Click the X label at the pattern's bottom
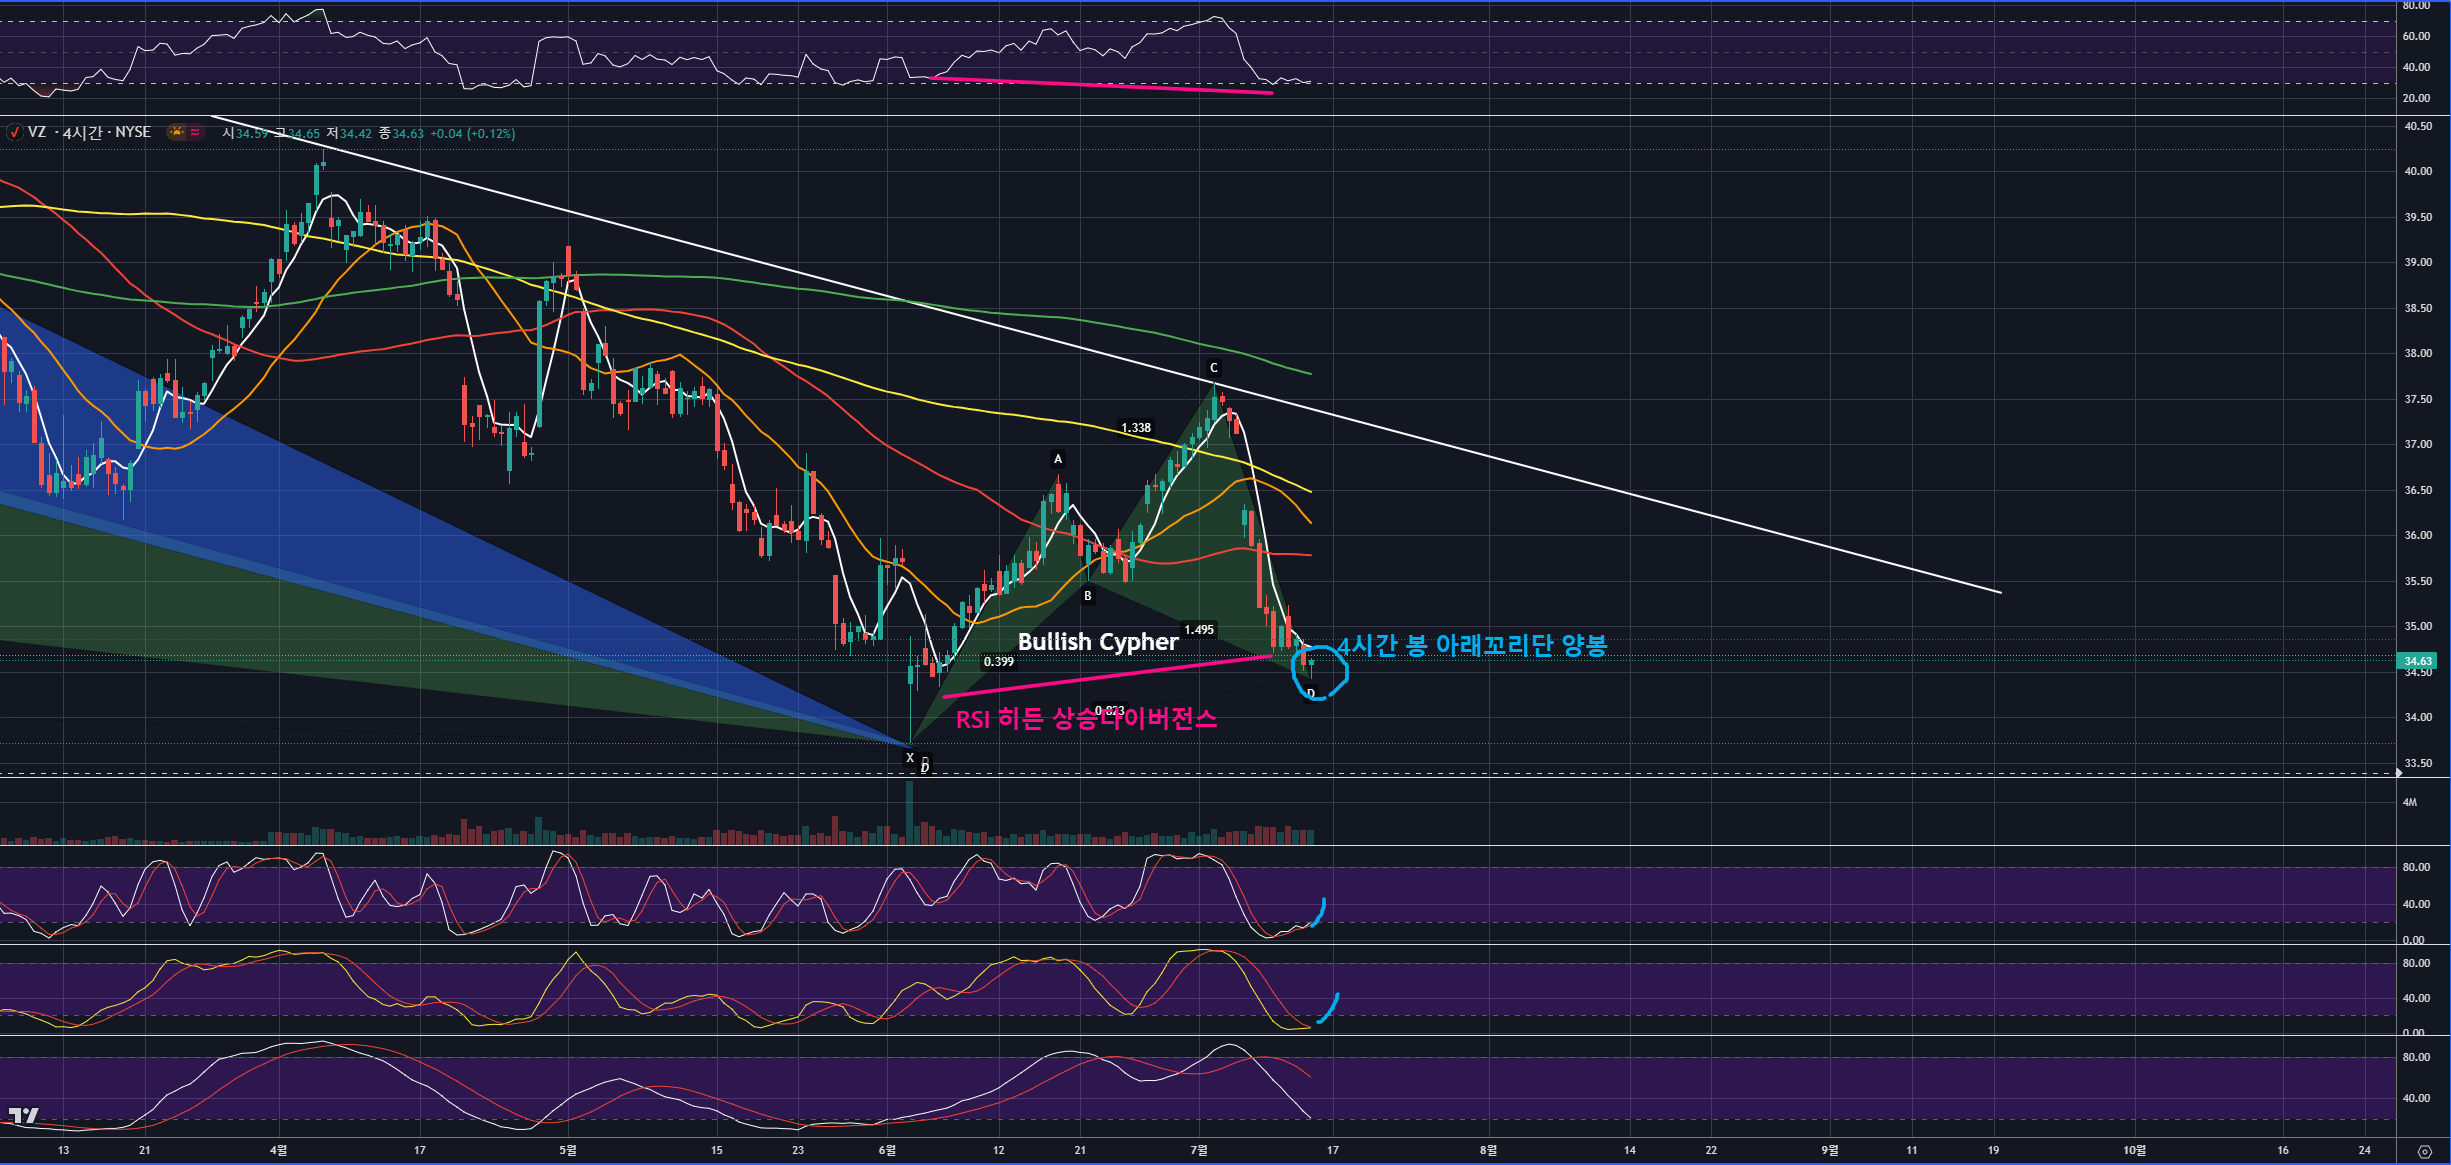 [910, 758]
